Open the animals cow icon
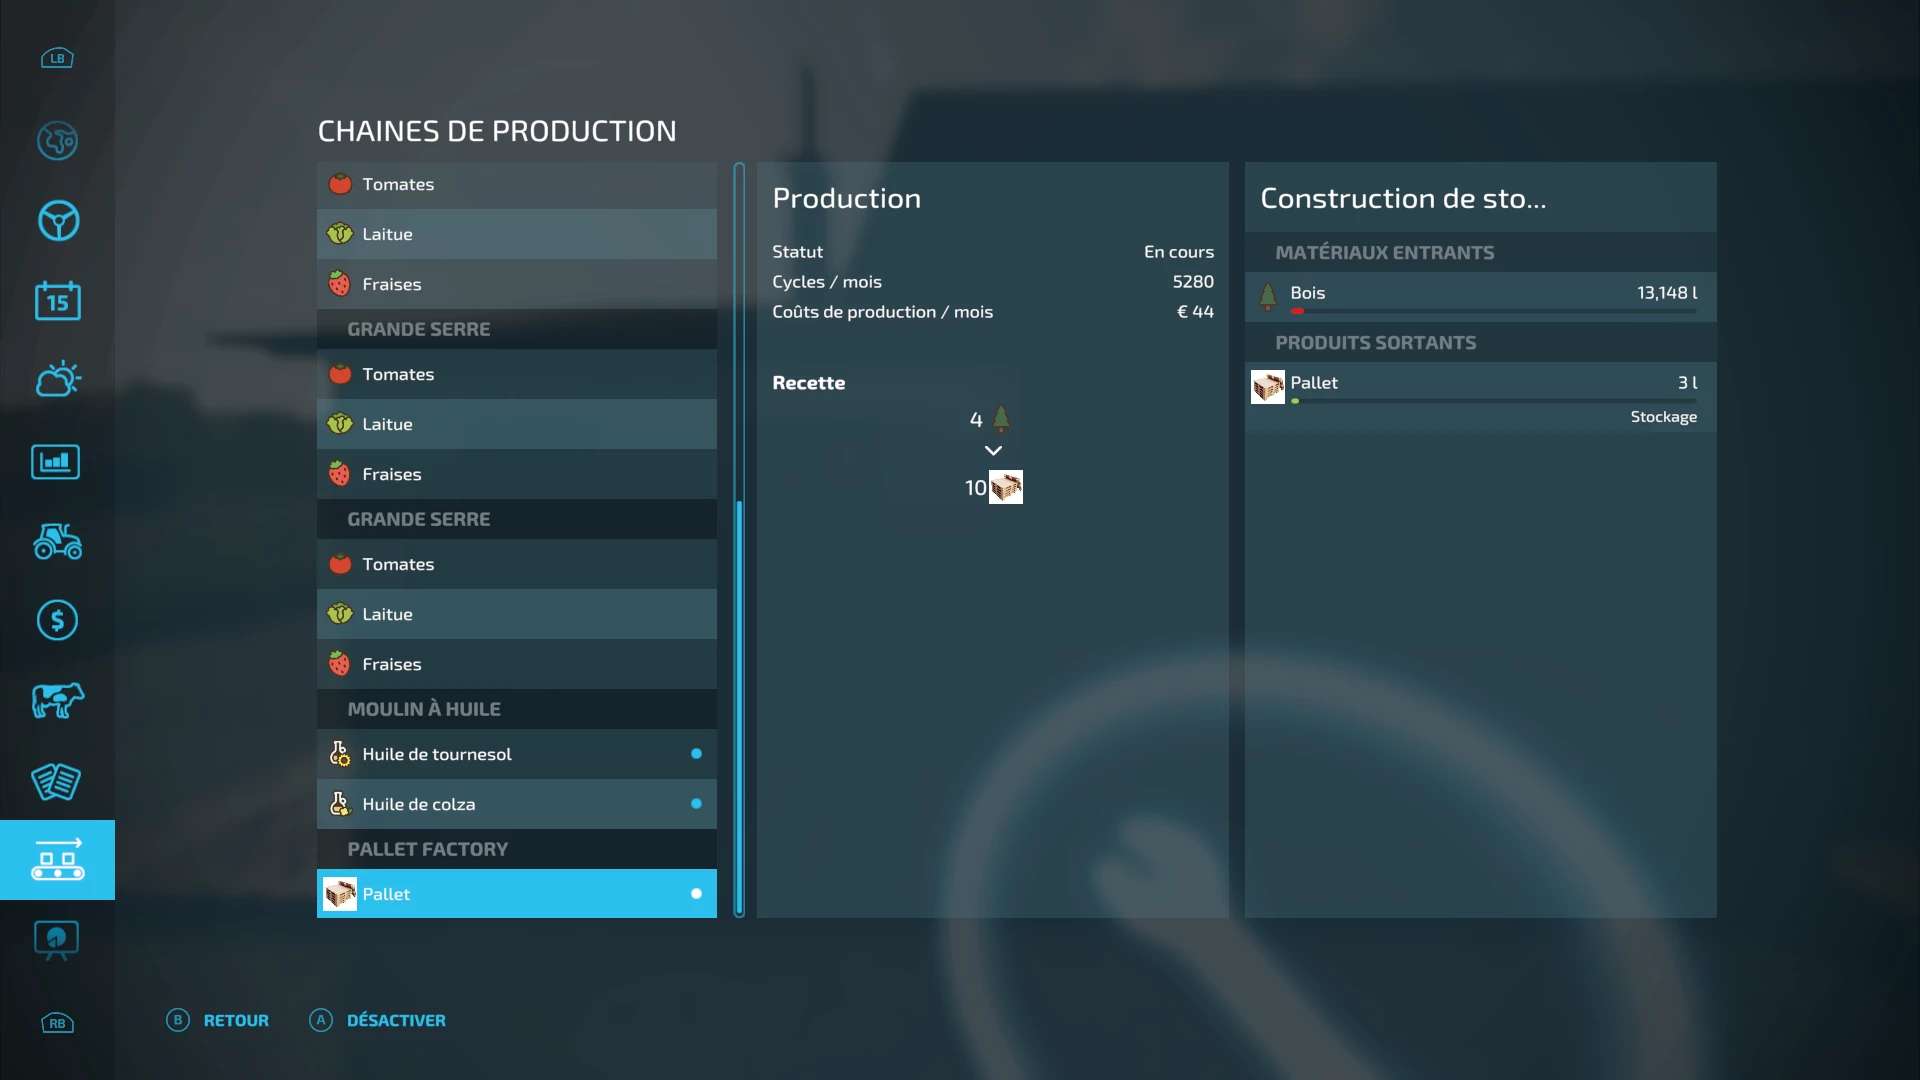This screenshot has width=1920, height=1080. click(57, 700)
